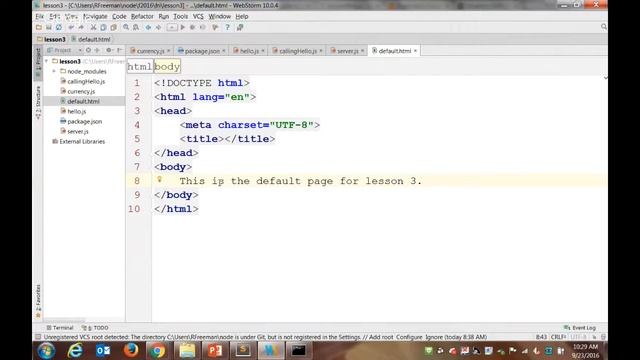Click the intention lightbulb on line 8
The image size is (640, 360).
160,180
